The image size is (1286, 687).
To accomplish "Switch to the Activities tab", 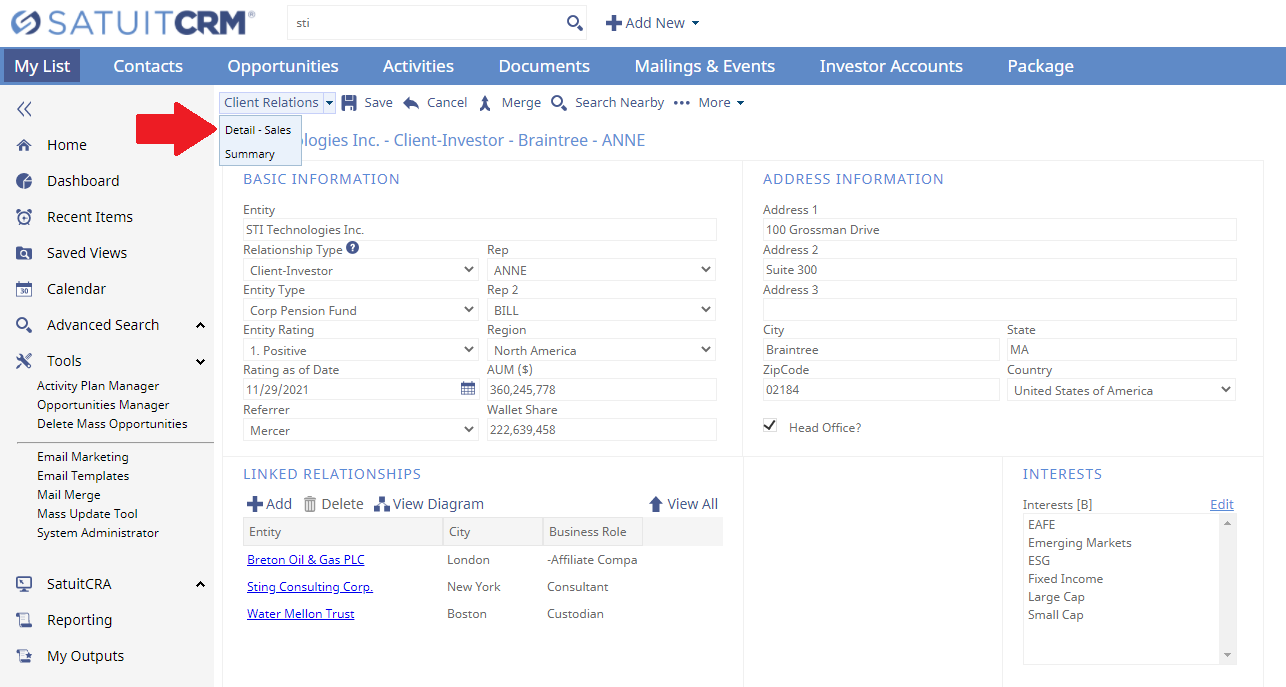I will 418,66.
